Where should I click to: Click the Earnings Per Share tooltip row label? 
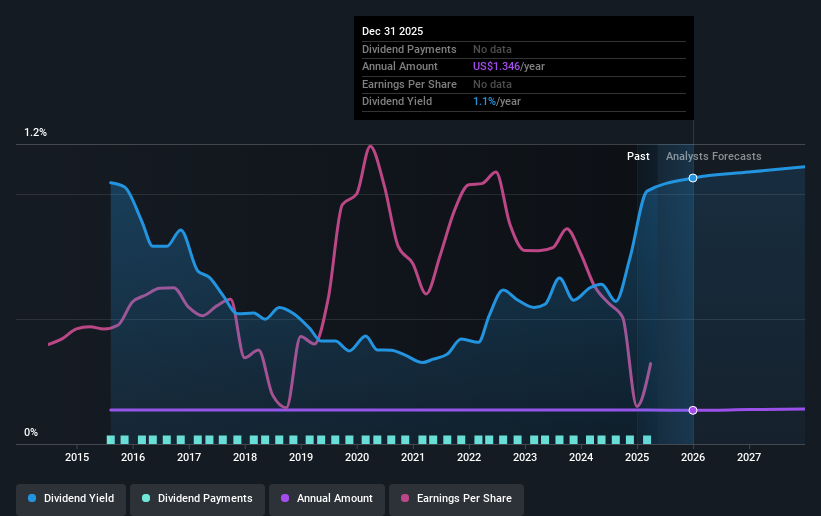click(409, 84)
